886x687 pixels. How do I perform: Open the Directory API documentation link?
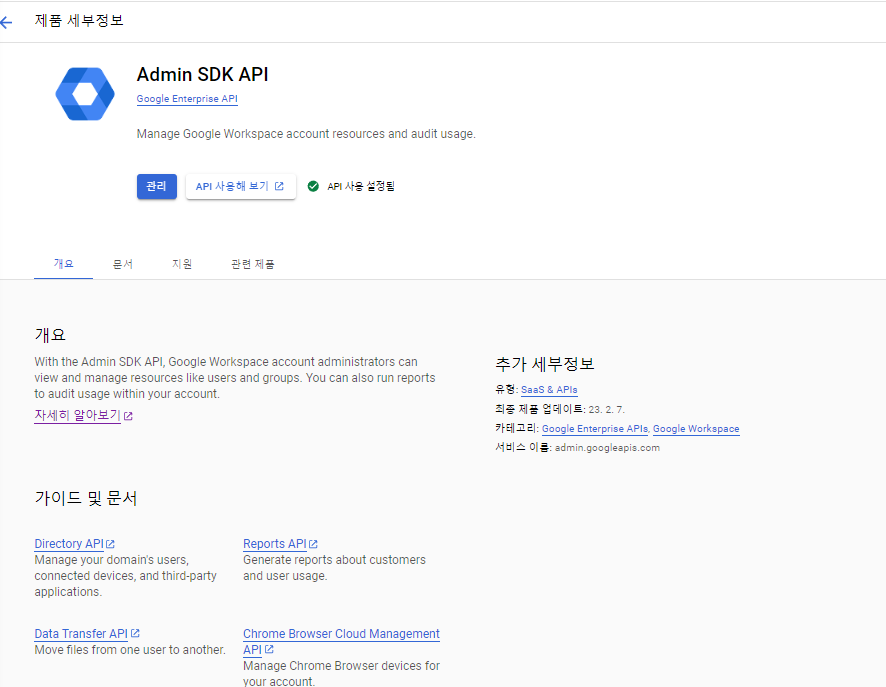69,544
